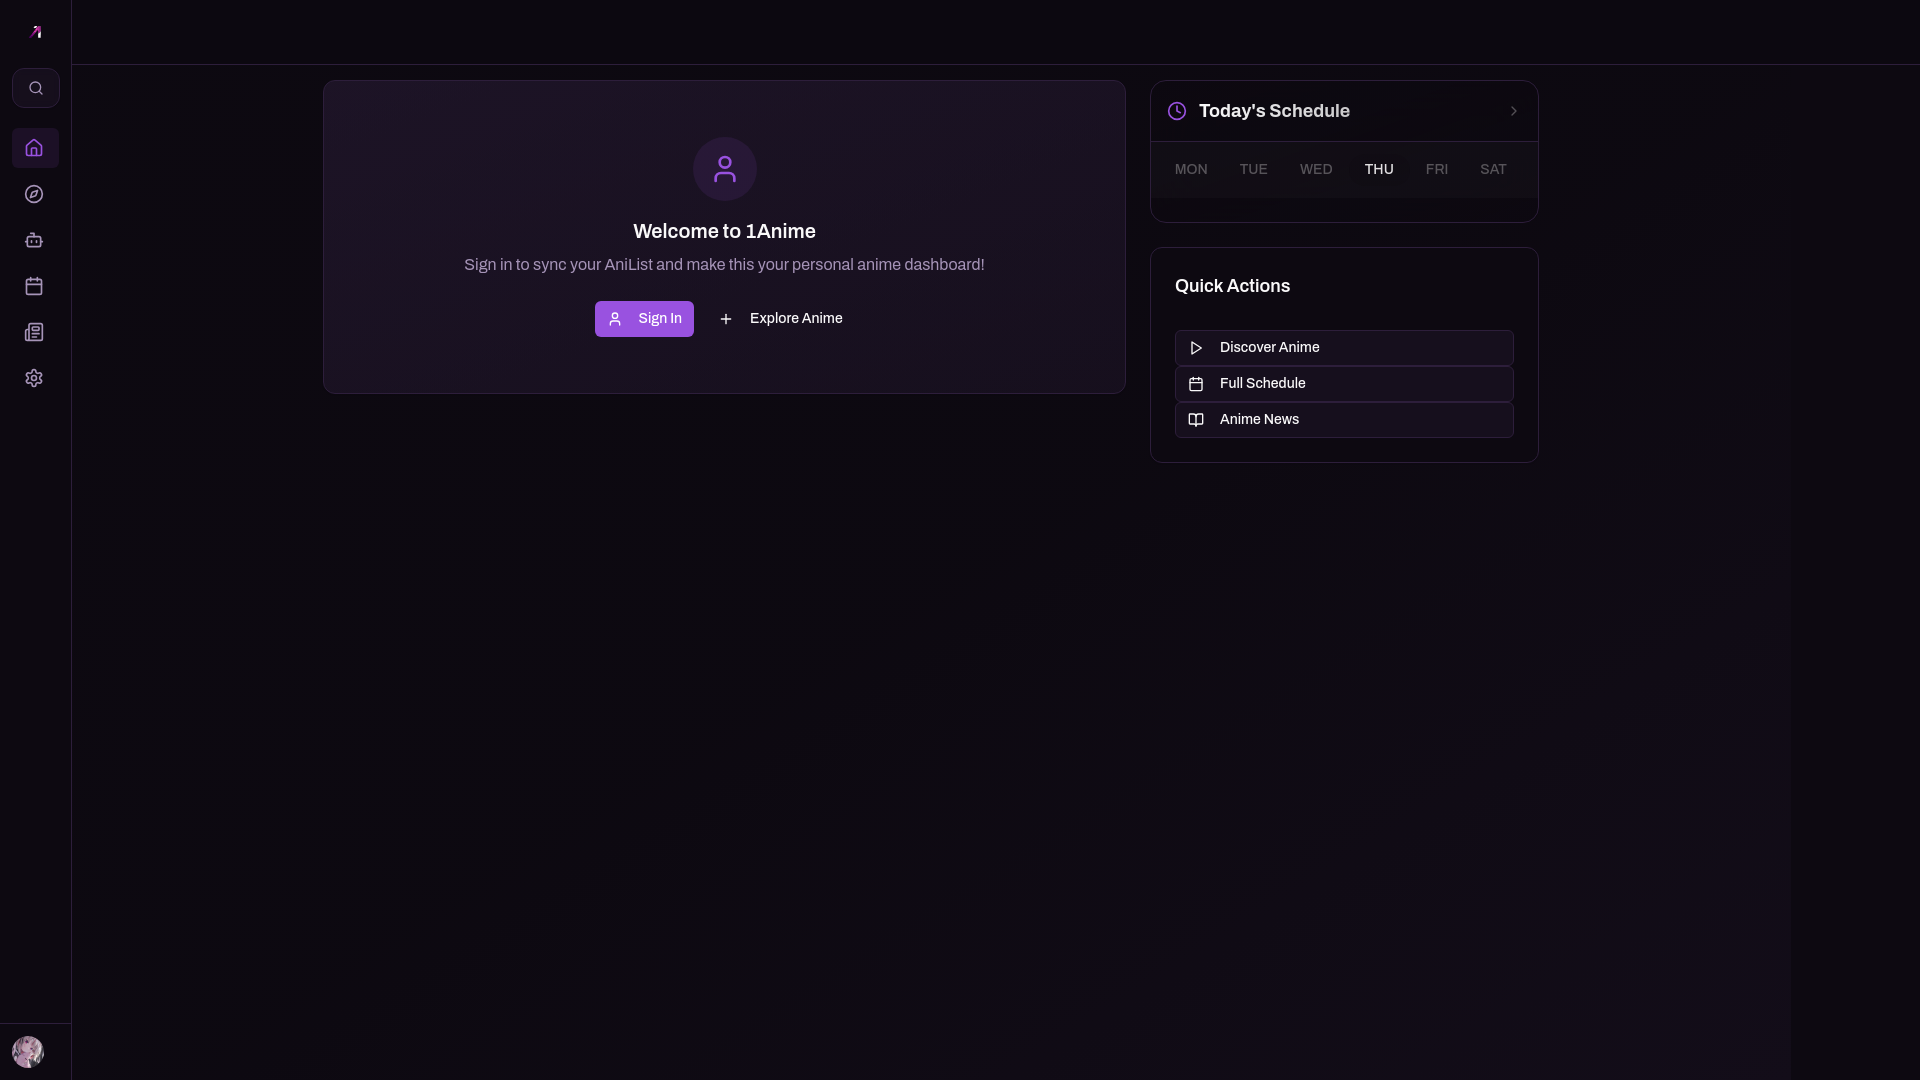Select the SAT schedule tab
The width and height of the screenshot is (1920, 1080).
pos(1493,170)
